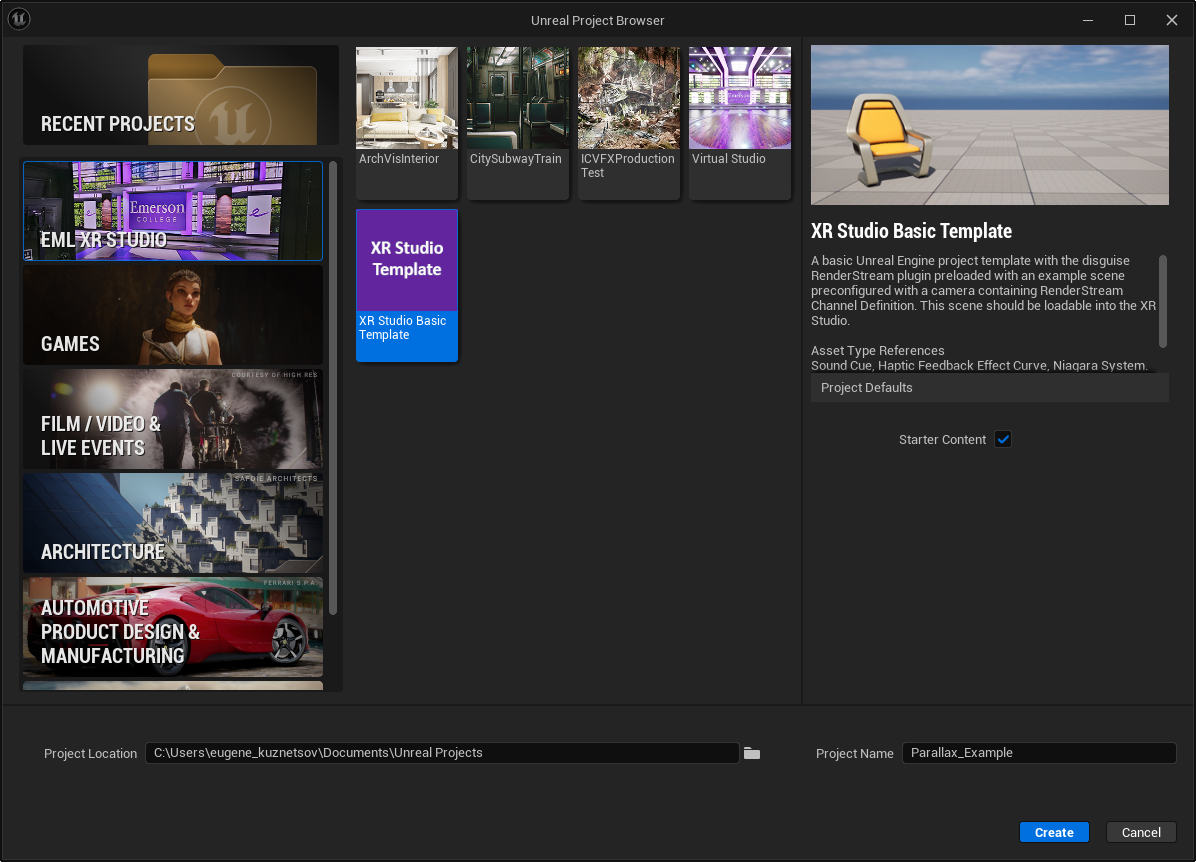
Task: Open Recent Projects category
Action: (x=181, y=95)
